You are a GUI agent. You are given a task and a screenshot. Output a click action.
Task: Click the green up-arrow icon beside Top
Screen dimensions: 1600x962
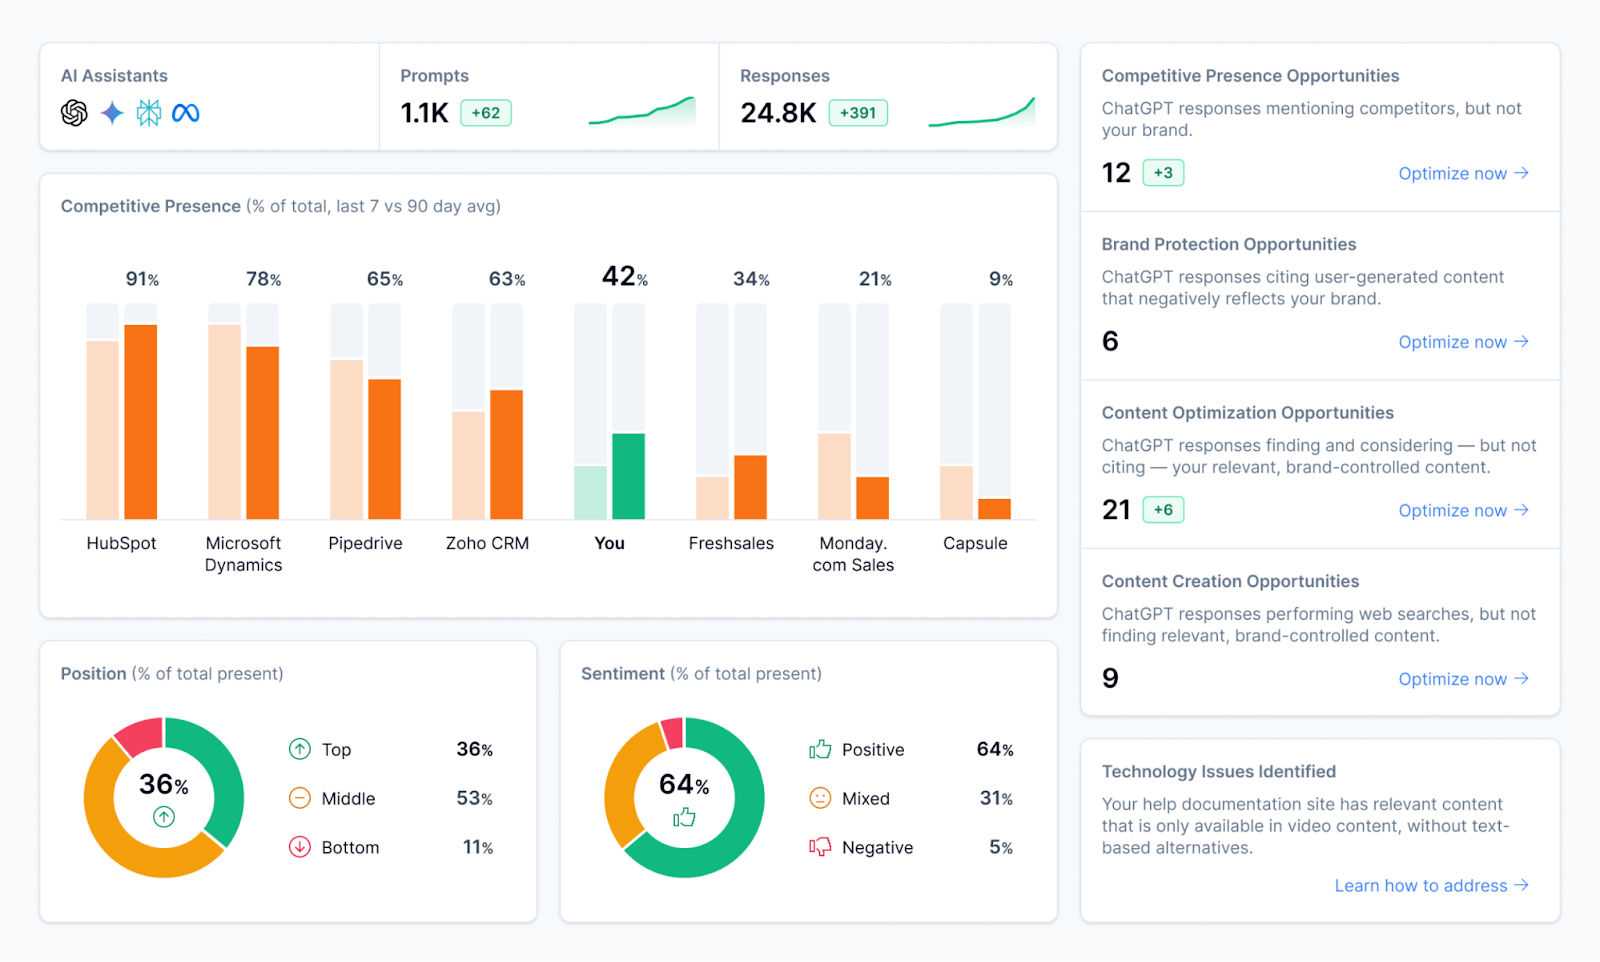pos(299,749)
